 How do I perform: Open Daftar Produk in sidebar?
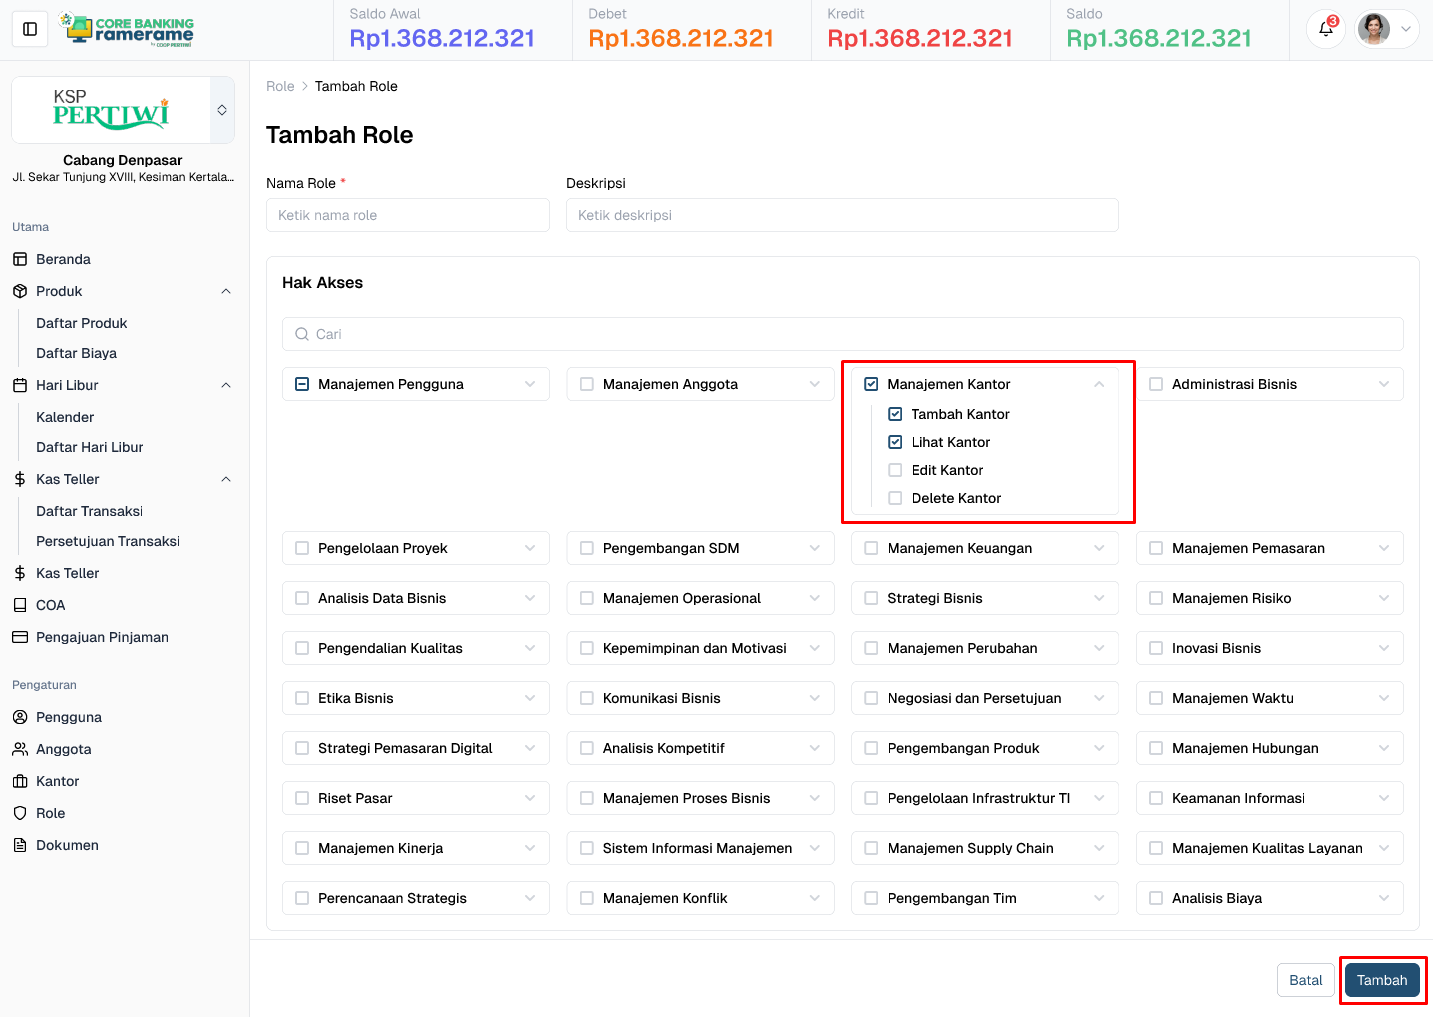[x=82, y=323]
